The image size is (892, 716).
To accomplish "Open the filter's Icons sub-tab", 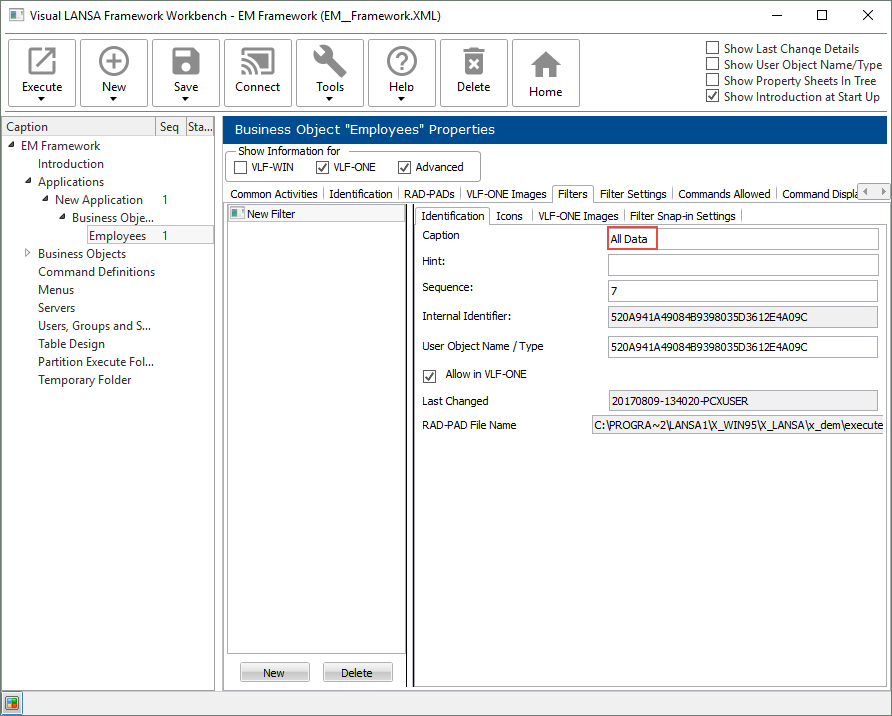I will (509, 216).
